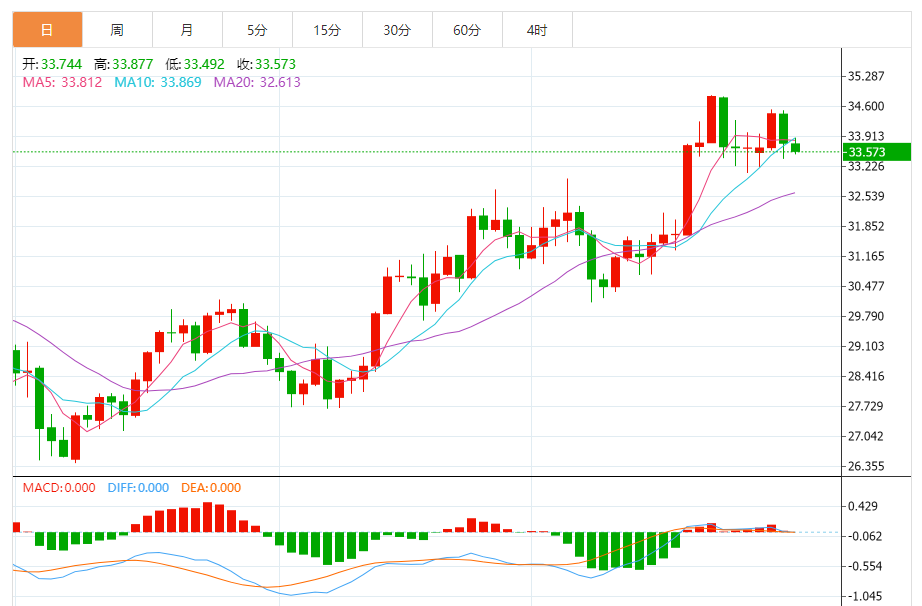
Task: Click the 29.103 price axis label
Action: pos(866,346)
